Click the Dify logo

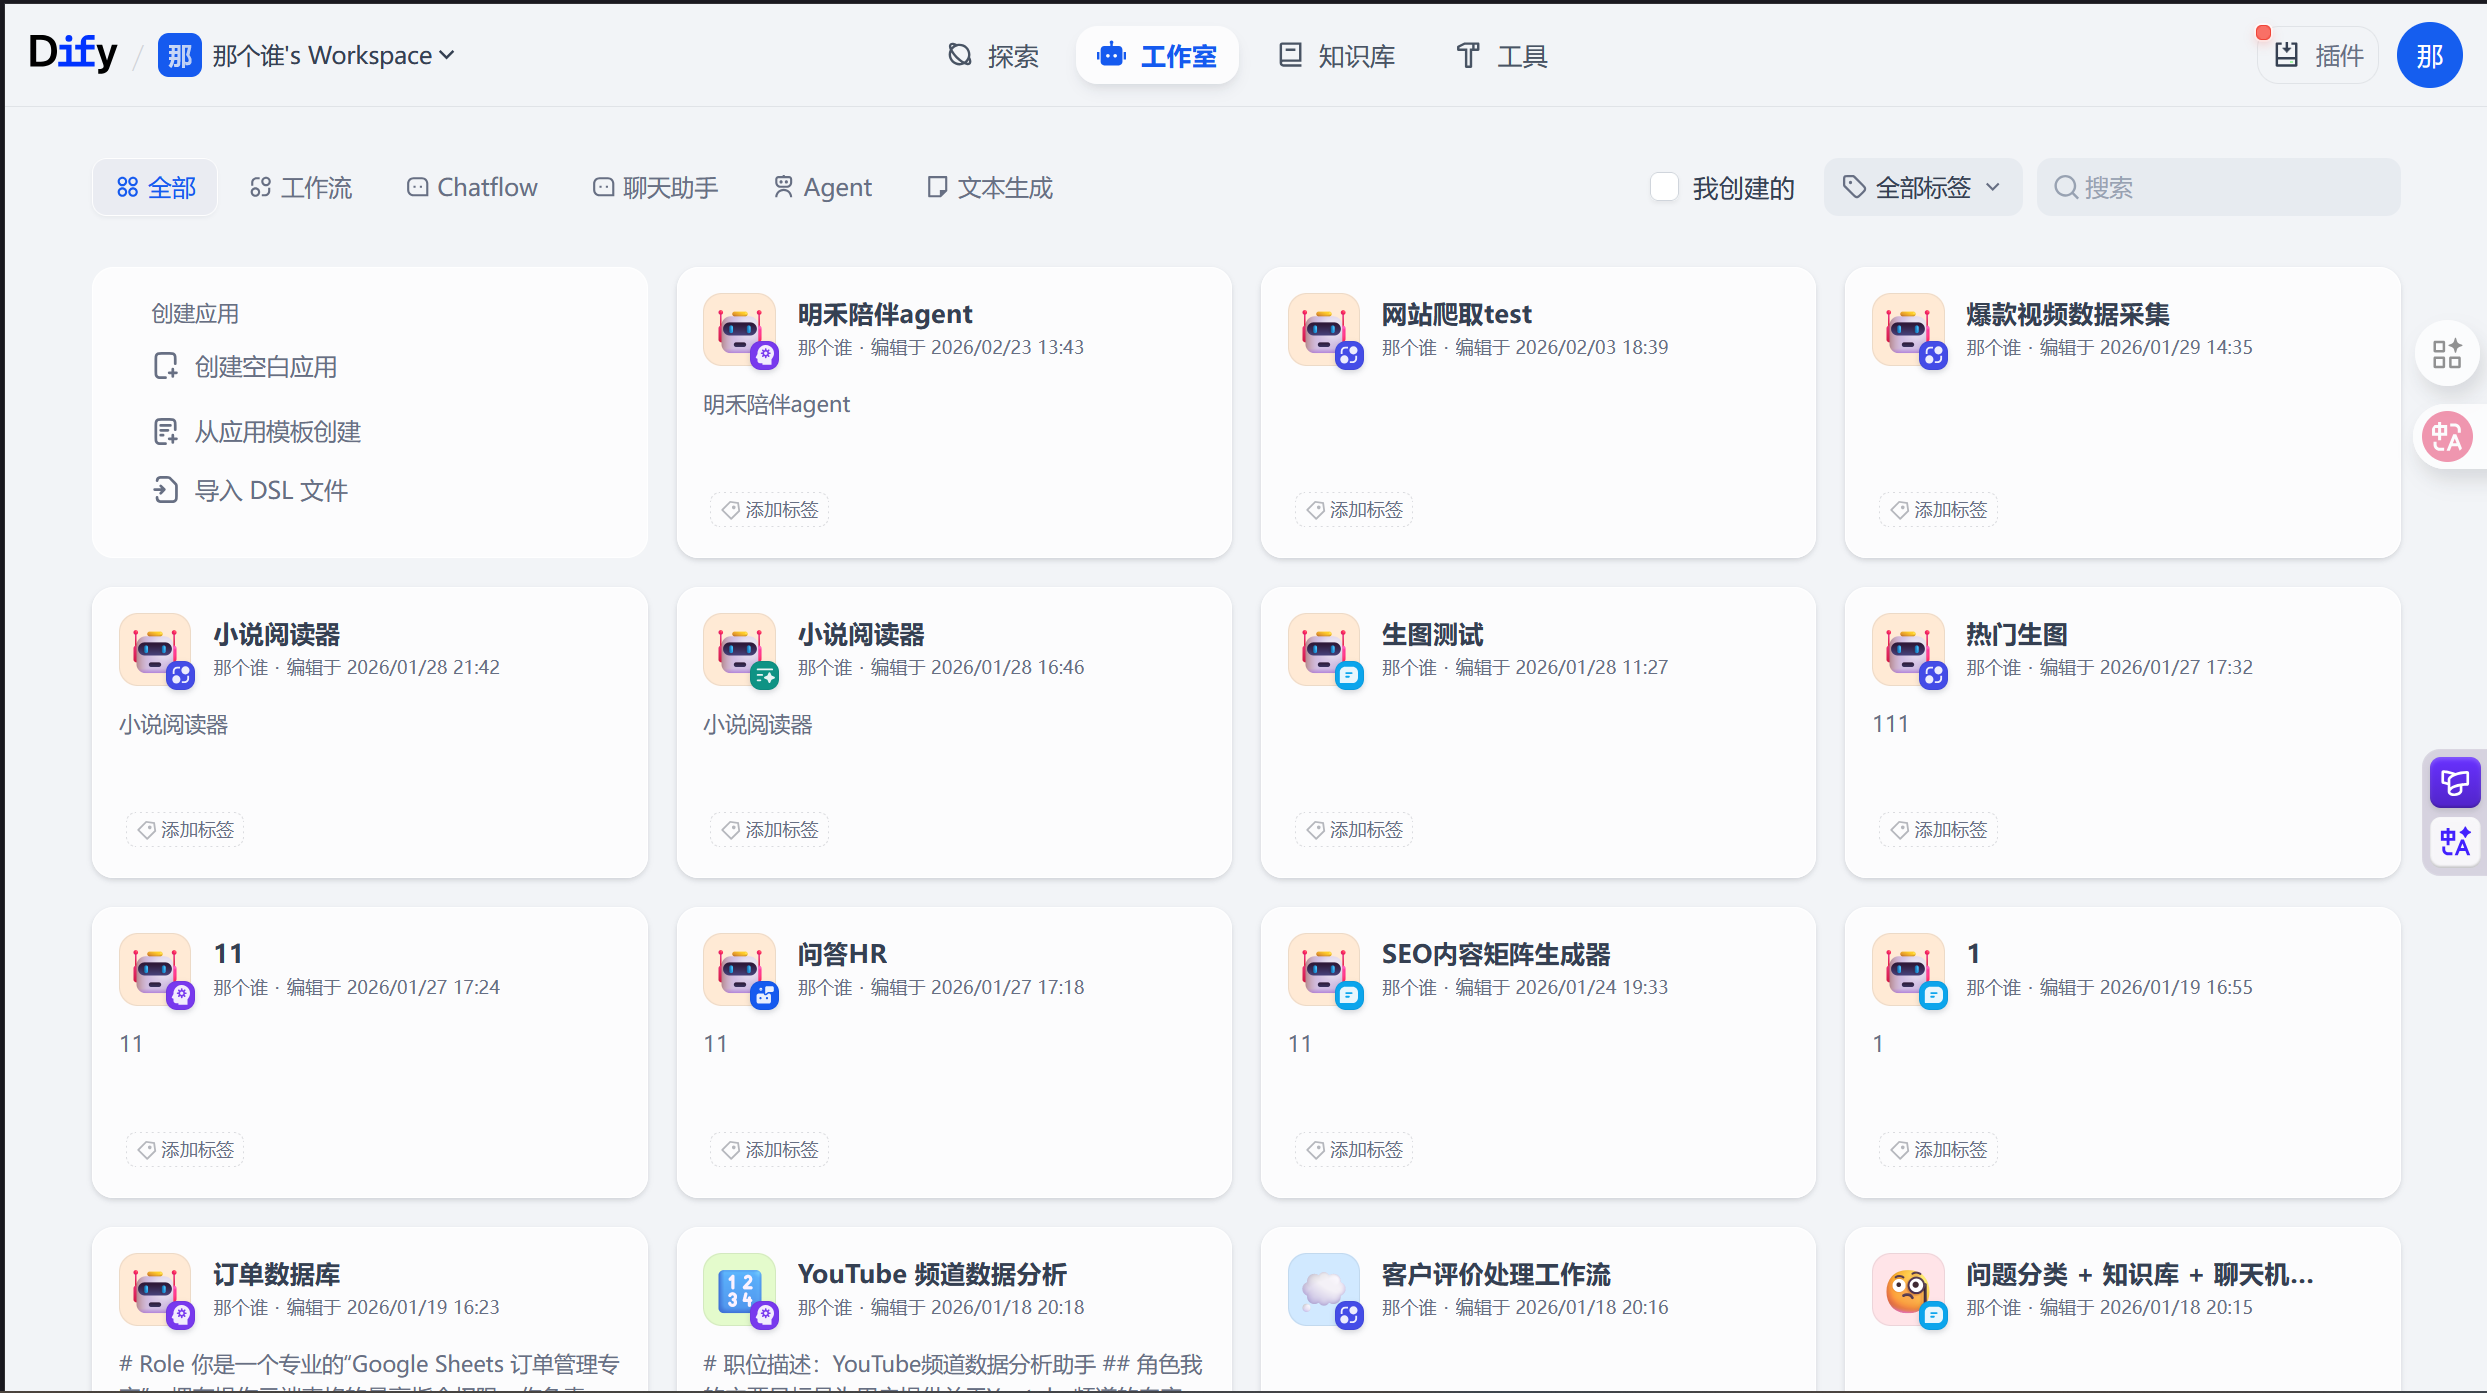[72, 52]
